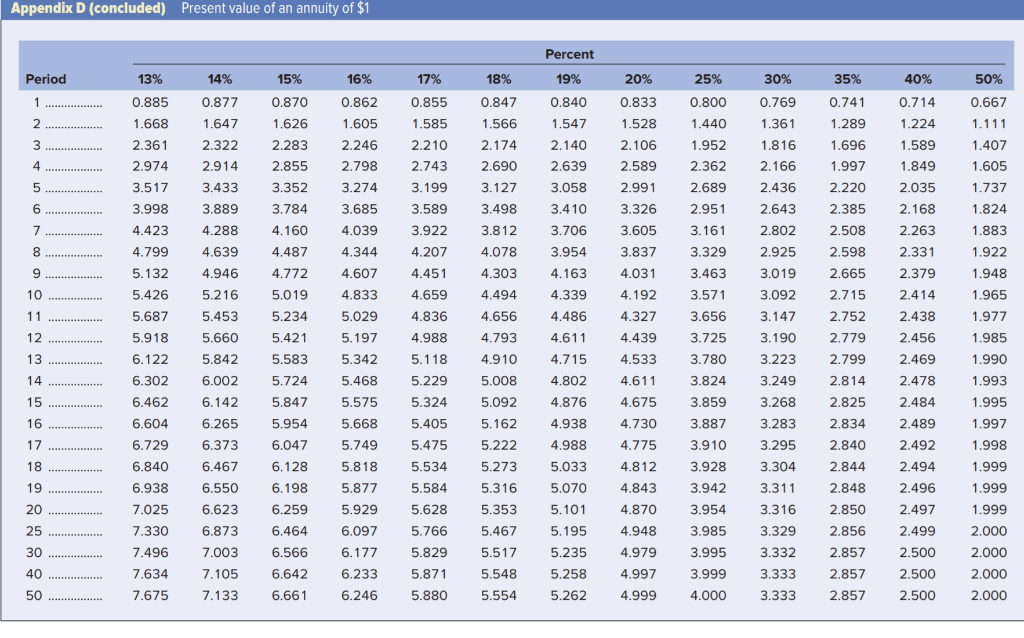
Task: Click value 4.948 in period 25
Action: click(x=638, y=532)
